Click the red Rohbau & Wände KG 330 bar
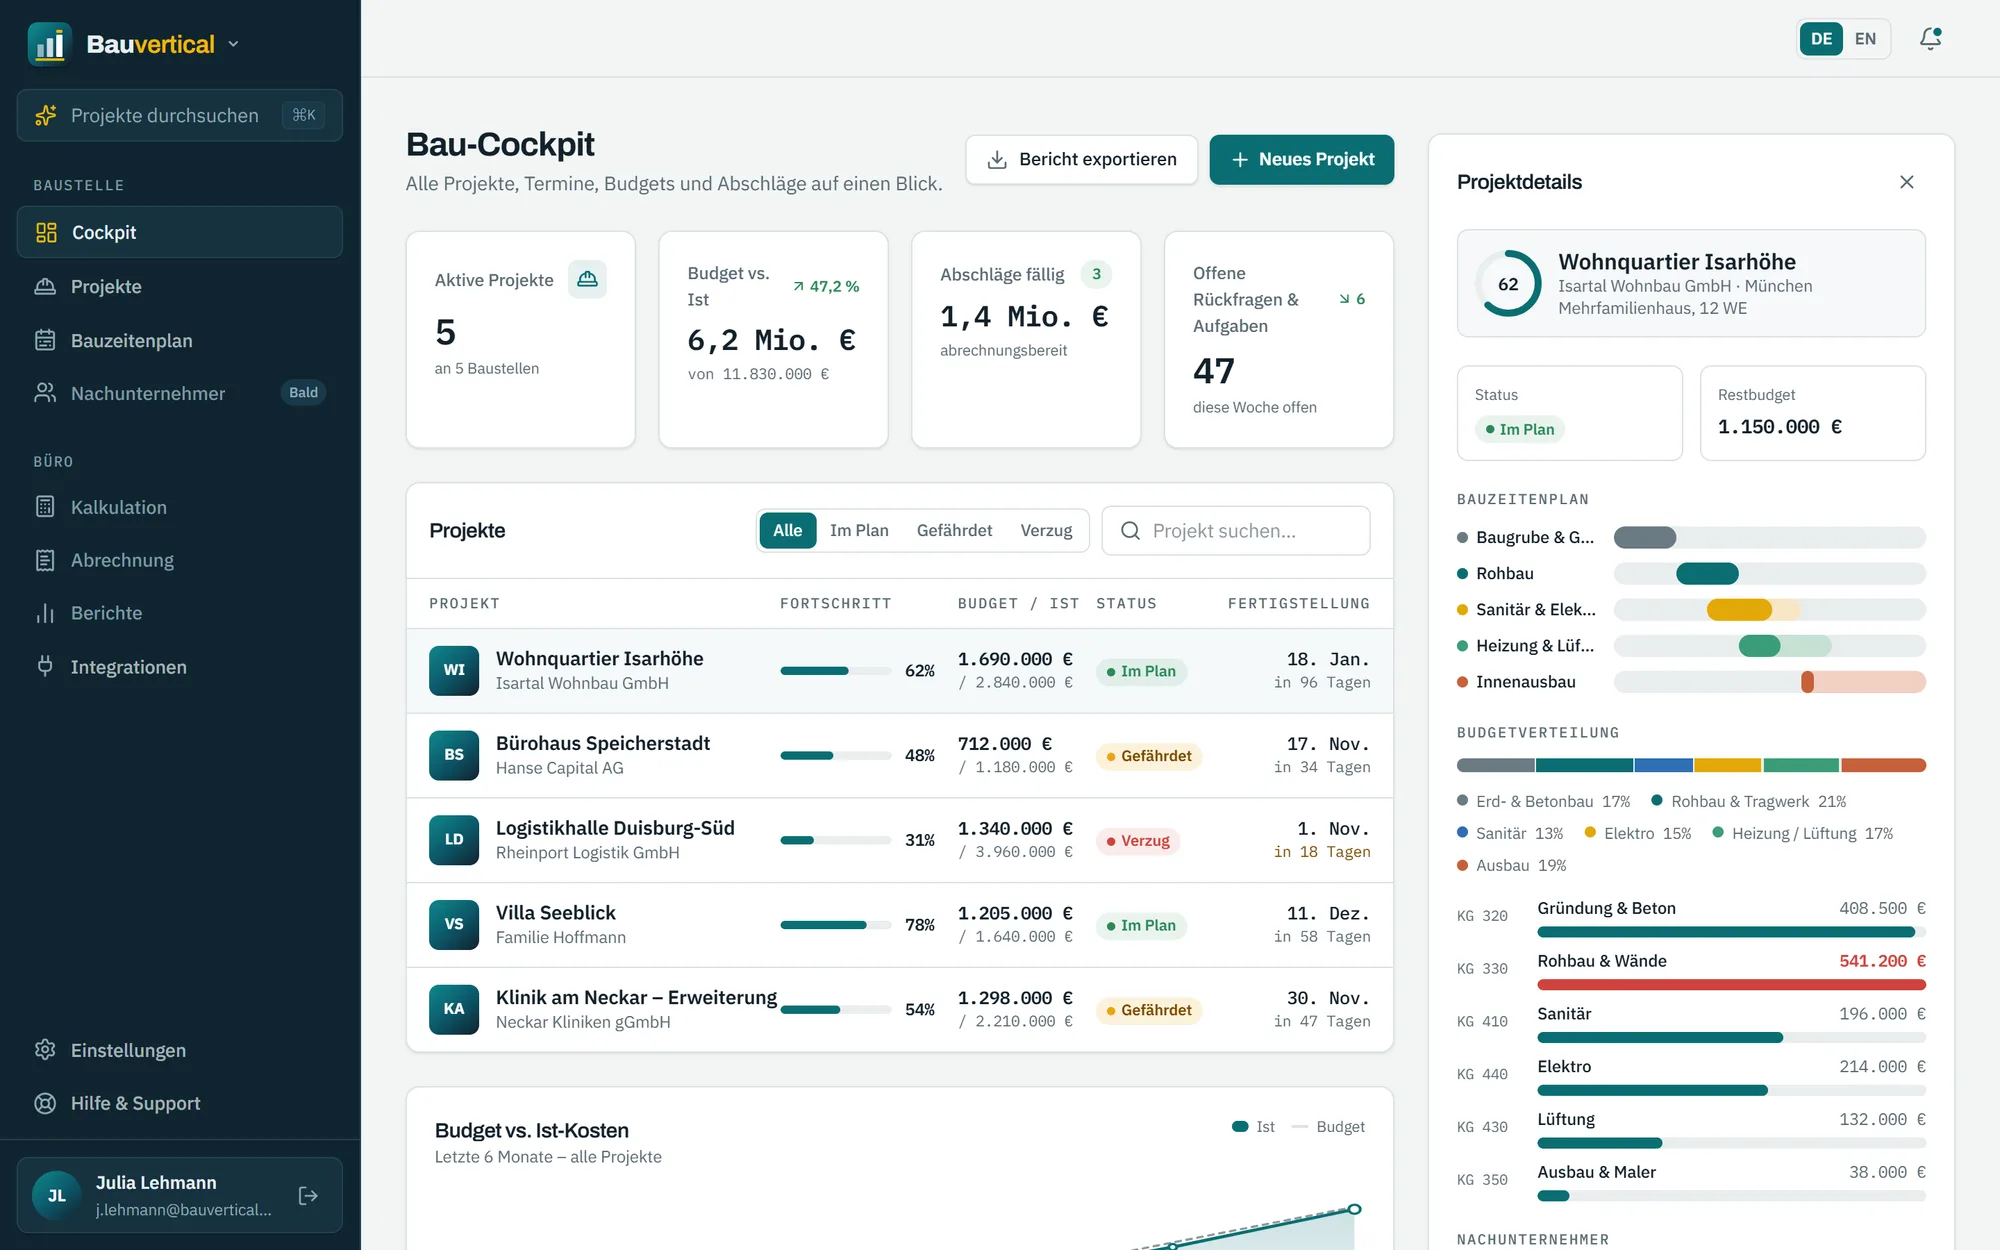The height and width of the screenshot is (1250, 2000). click(1731, 985)
